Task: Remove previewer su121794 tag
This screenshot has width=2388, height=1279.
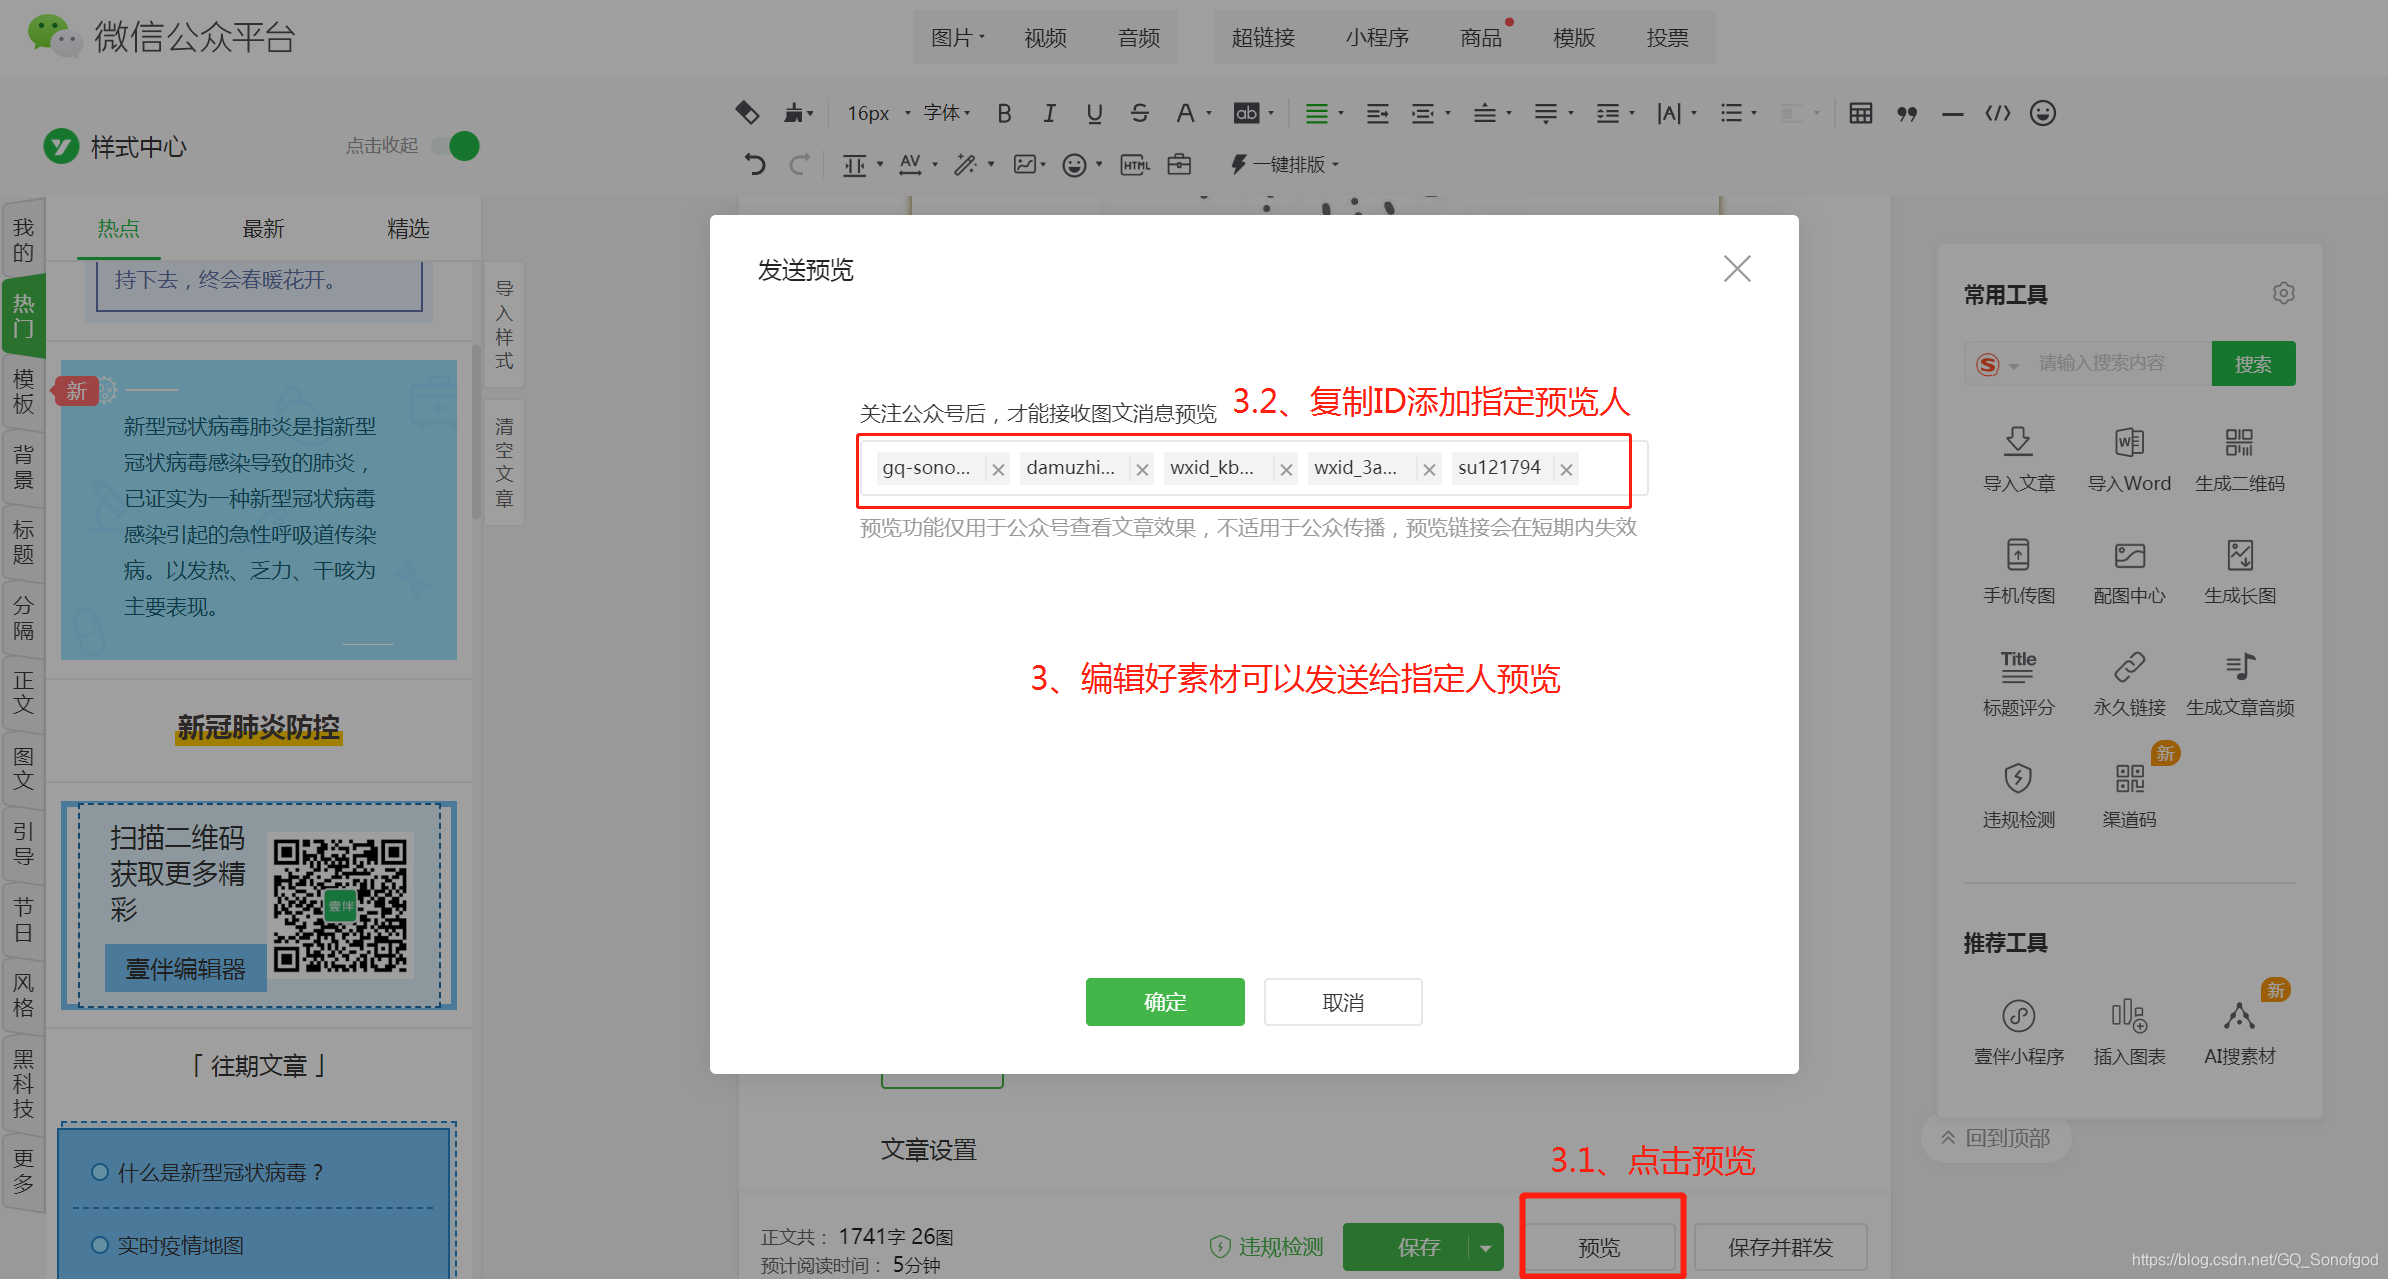Action: coord(1566,469)
